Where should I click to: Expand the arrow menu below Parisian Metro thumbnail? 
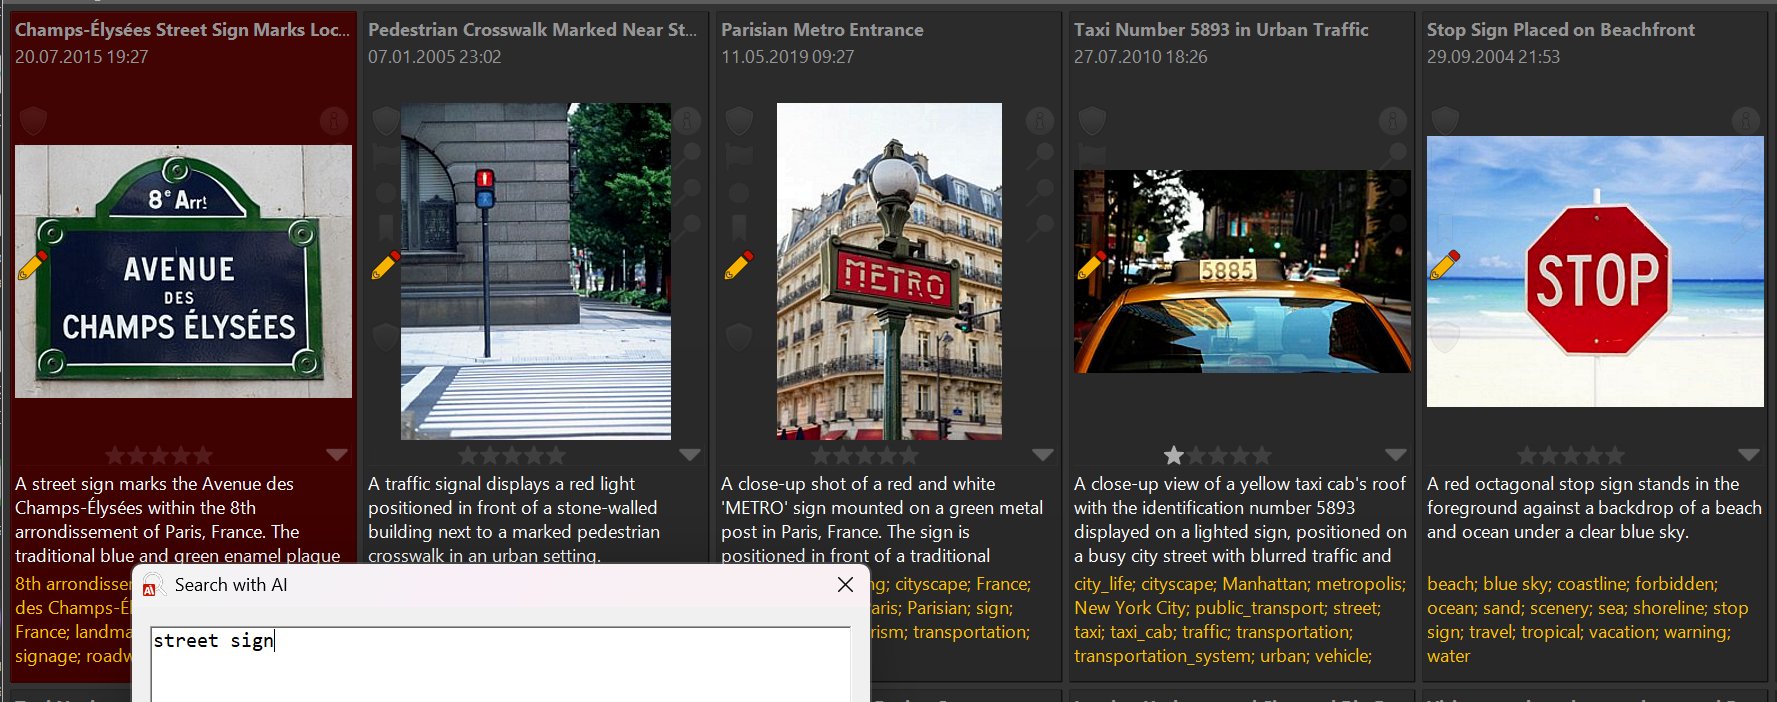point(1043,455)
